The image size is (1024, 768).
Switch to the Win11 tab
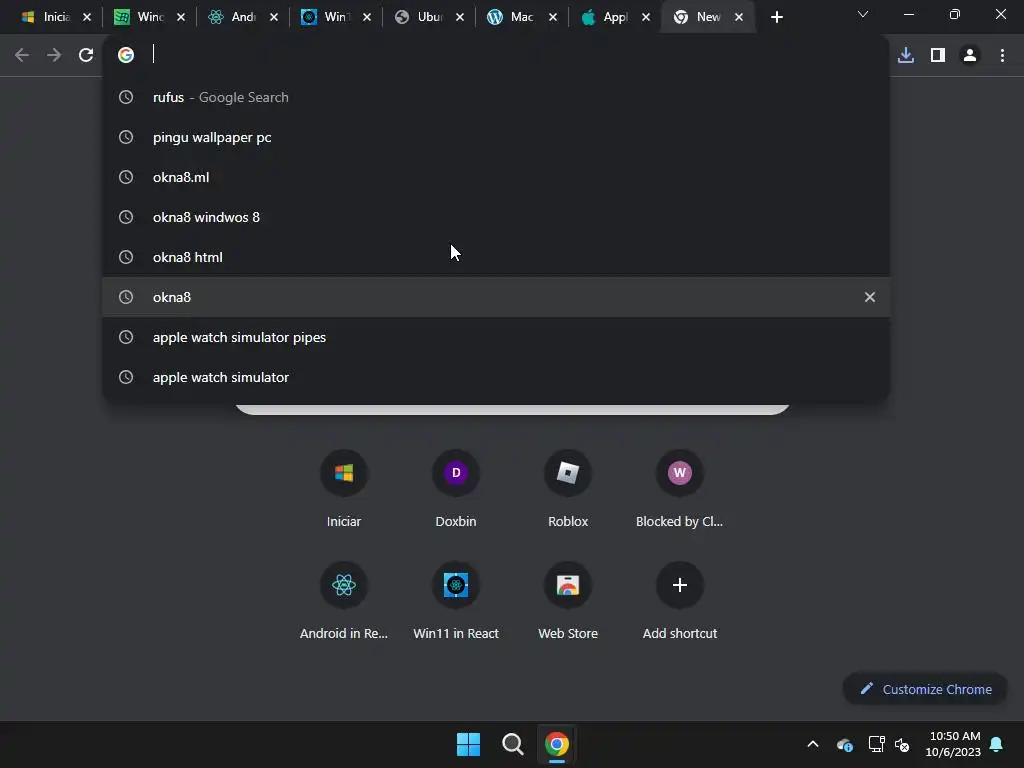tap(325, 18)
